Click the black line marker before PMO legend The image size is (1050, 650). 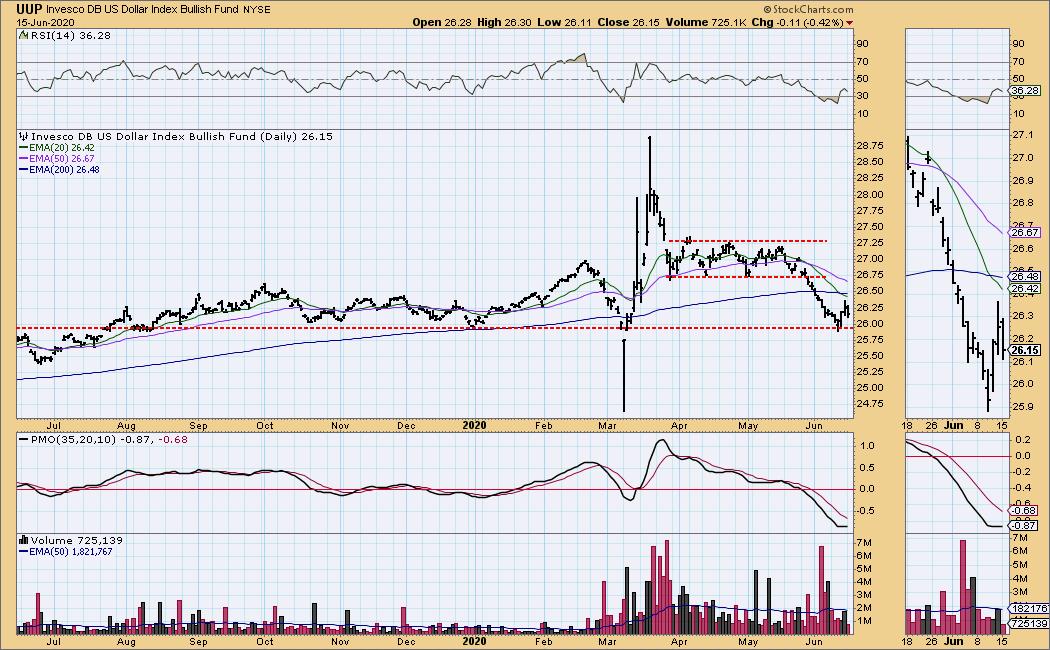click(x=23, y=440)
